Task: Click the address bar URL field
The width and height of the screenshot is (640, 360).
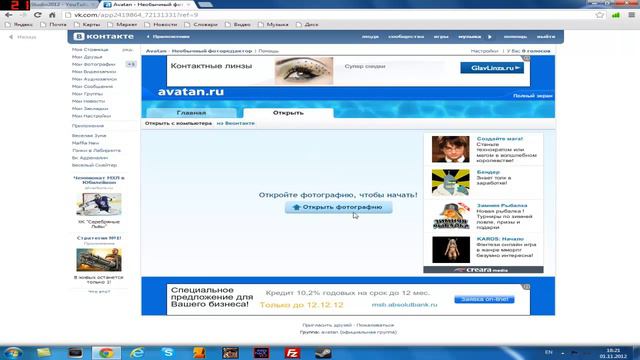Action: (327, 15)
